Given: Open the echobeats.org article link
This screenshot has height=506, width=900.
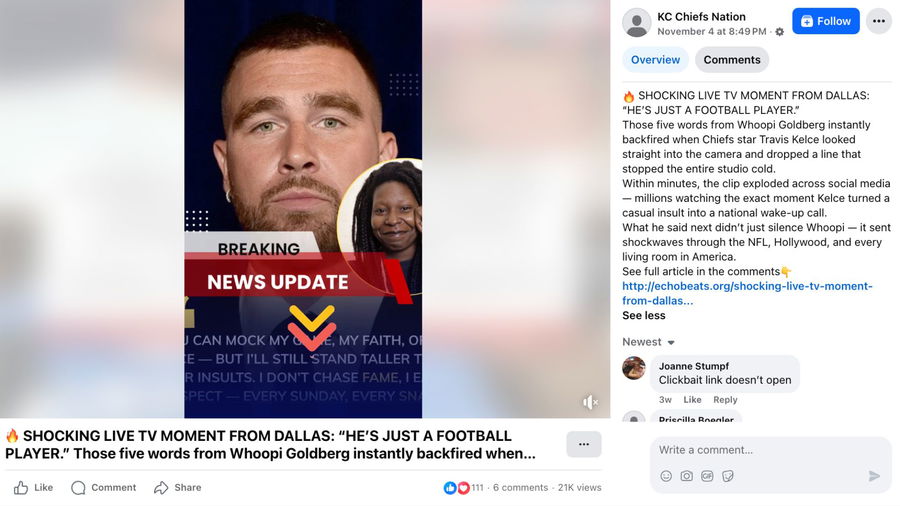Looking at the screenshot, I should tap(747, 293).
